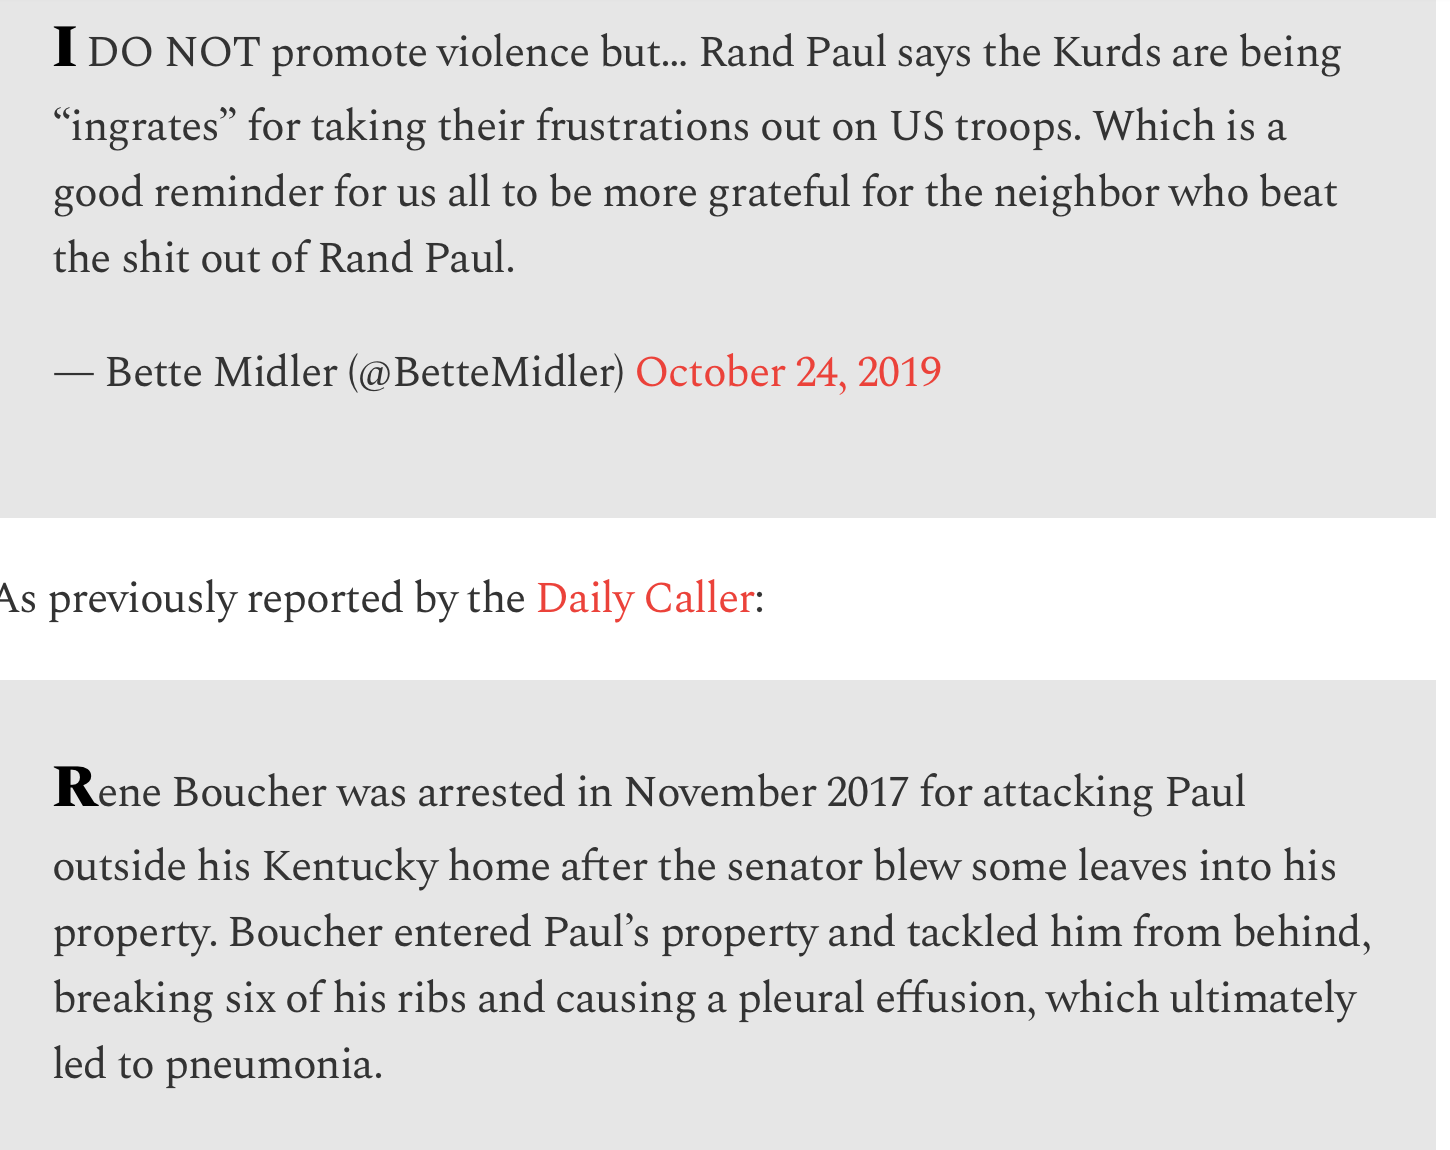This screenshot has width=1450, height=1150.
Task: Follow the Daily Caller link
Action: tap(645, 599)
